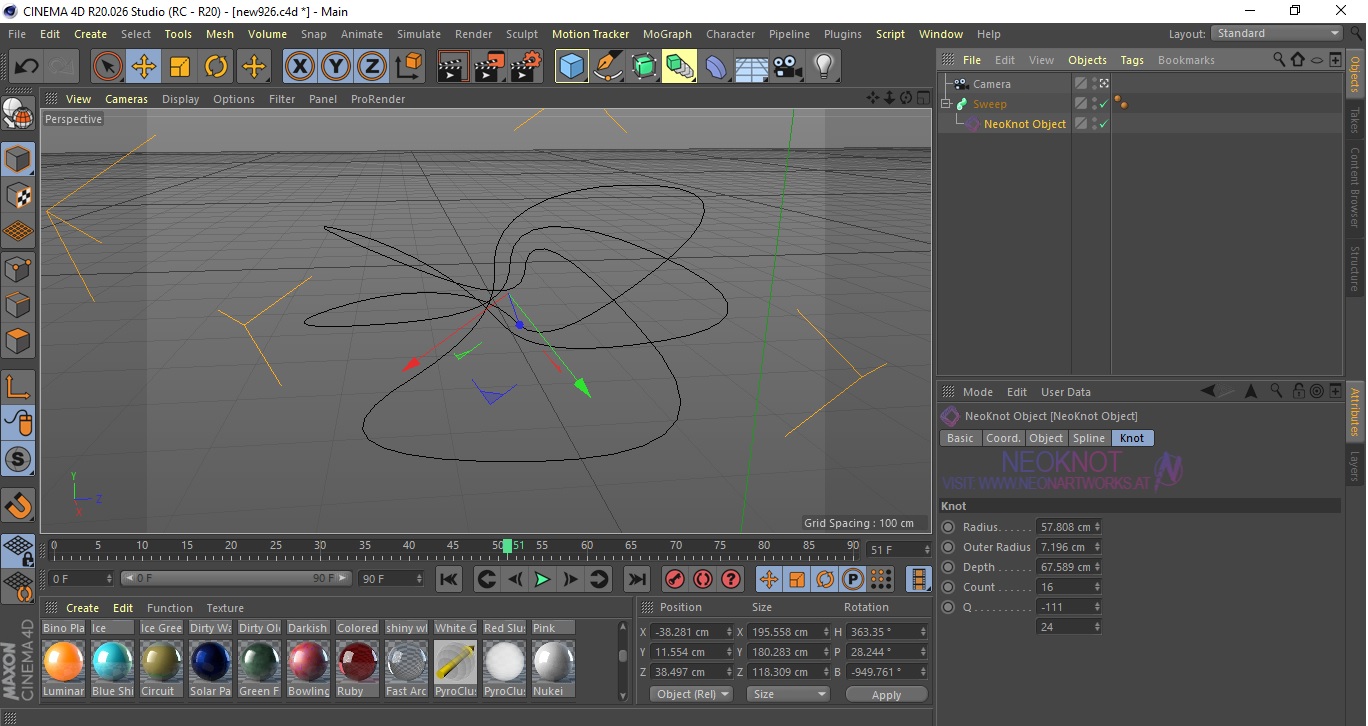This screenshot has height=726, width=1368.
Task: Open viewport Cameras menu
Action: coord(126,99)
